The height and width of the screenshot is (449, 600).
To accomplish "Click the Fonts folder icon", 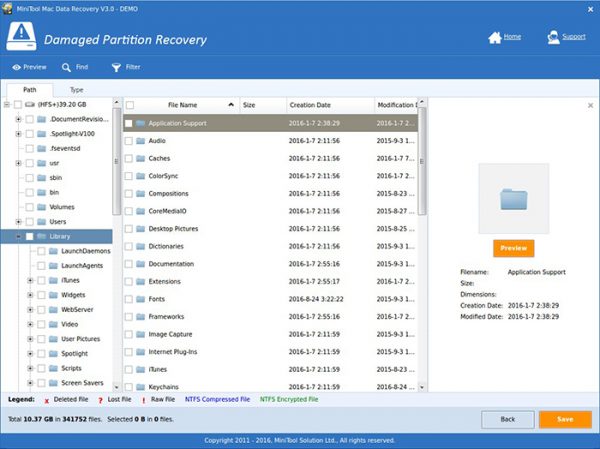I will pyautogui.click(x=140, y=299).
